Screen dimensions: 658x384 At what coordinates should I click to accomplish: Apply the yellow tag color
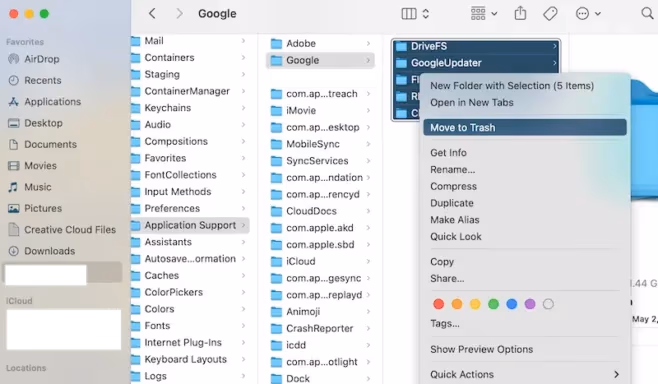[475, 304]
